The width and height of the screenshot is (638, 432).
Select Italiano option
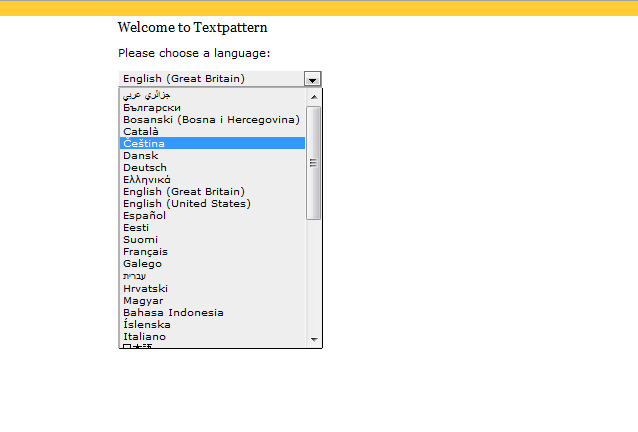point(213,336)
